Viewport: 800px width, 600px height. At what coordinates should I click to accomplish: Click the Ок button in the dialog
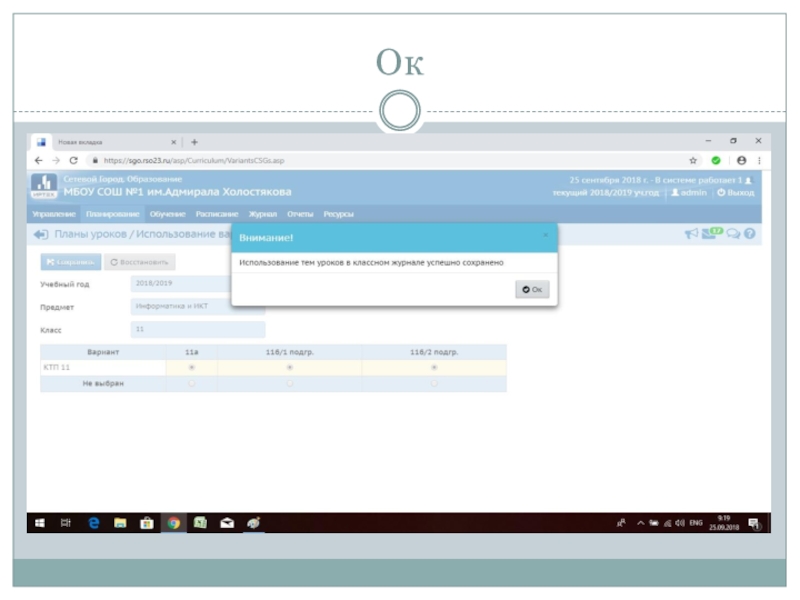(532, 289)
